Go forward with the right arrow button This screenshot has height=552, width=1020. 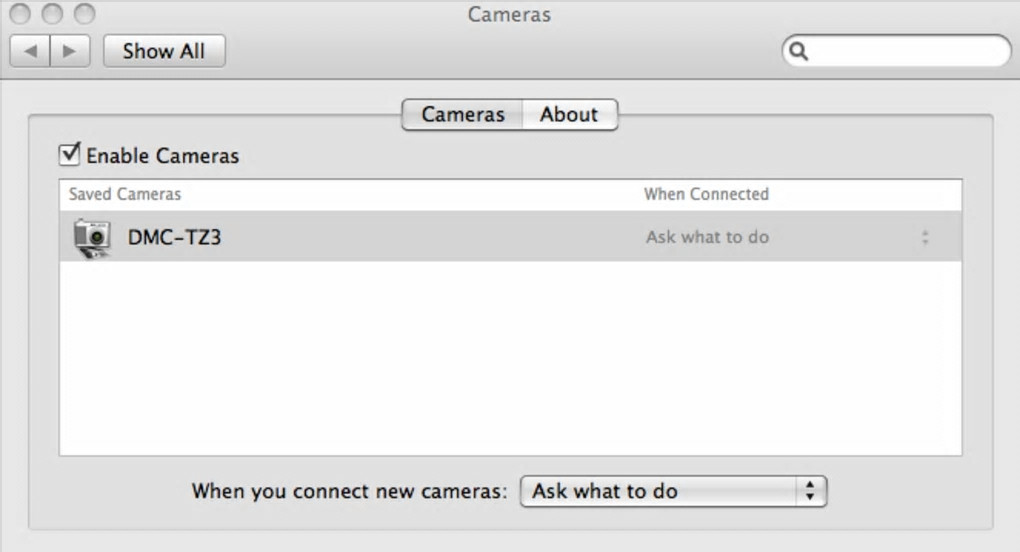69,51
